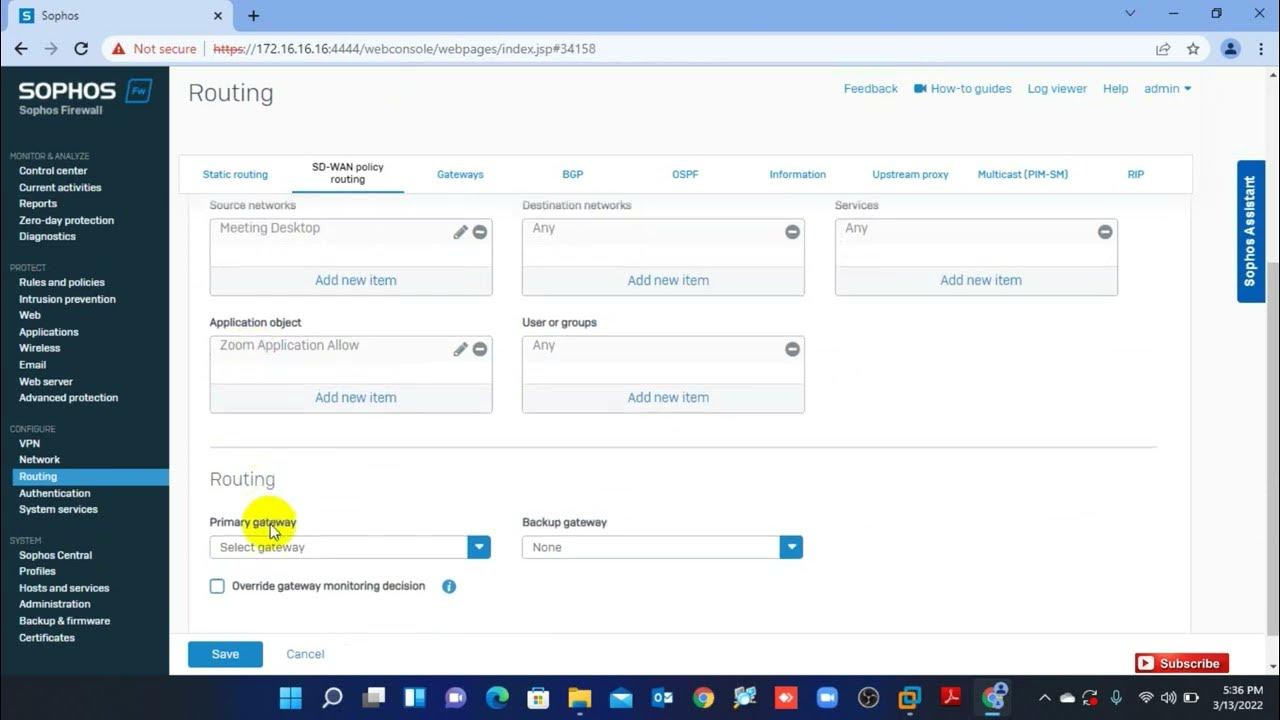Open Intrusion prevention in sidebar

(x=67, y=299)
